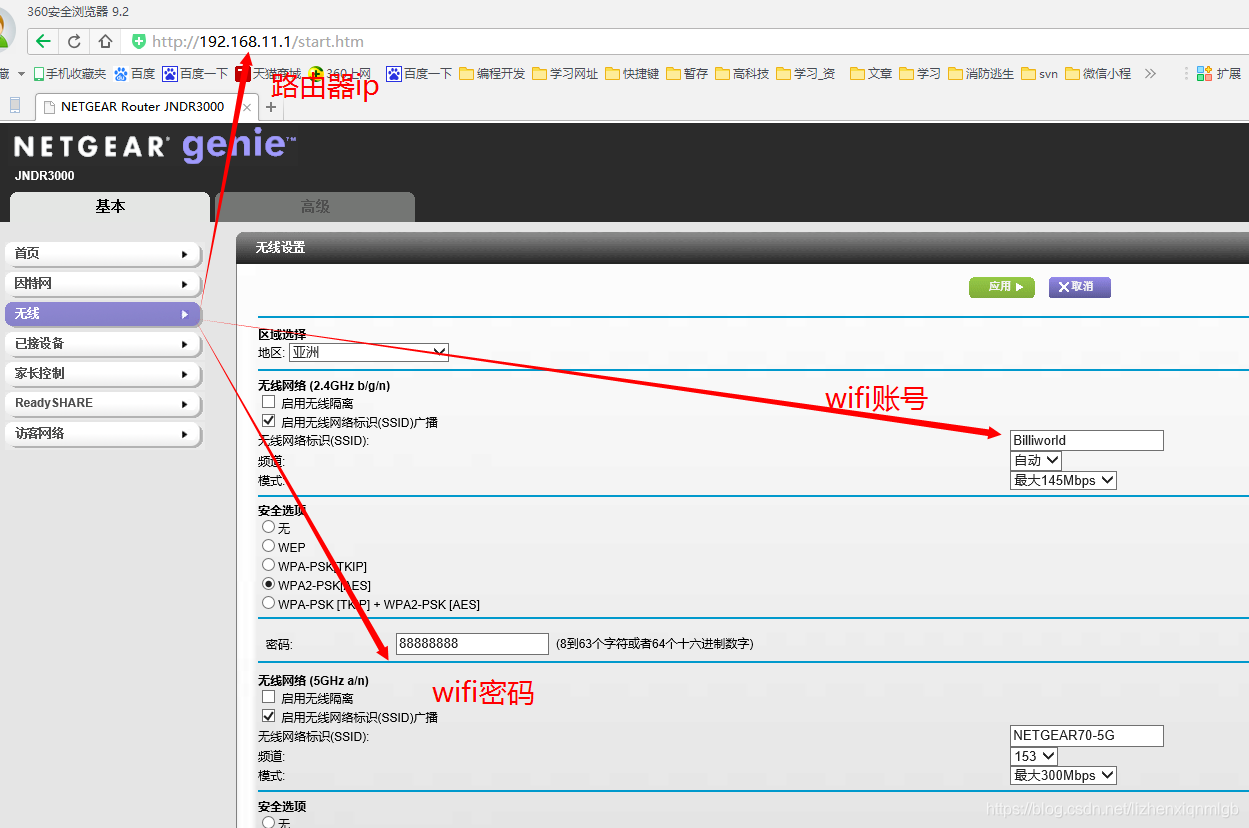Viewport: 1249px width, 828px height.
Task: Open the 文章 bookmark folder
Action: click(x=871, y=74)
